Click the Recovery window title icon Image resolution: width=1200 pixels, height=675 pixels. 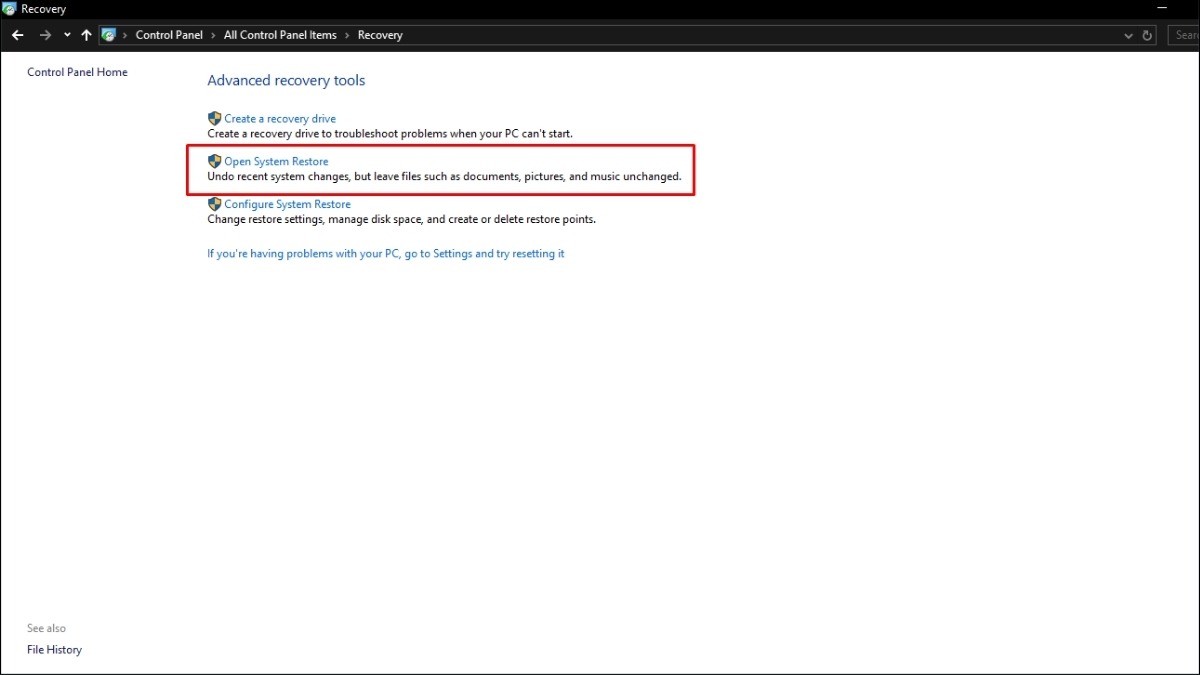(x=10, y=9)
